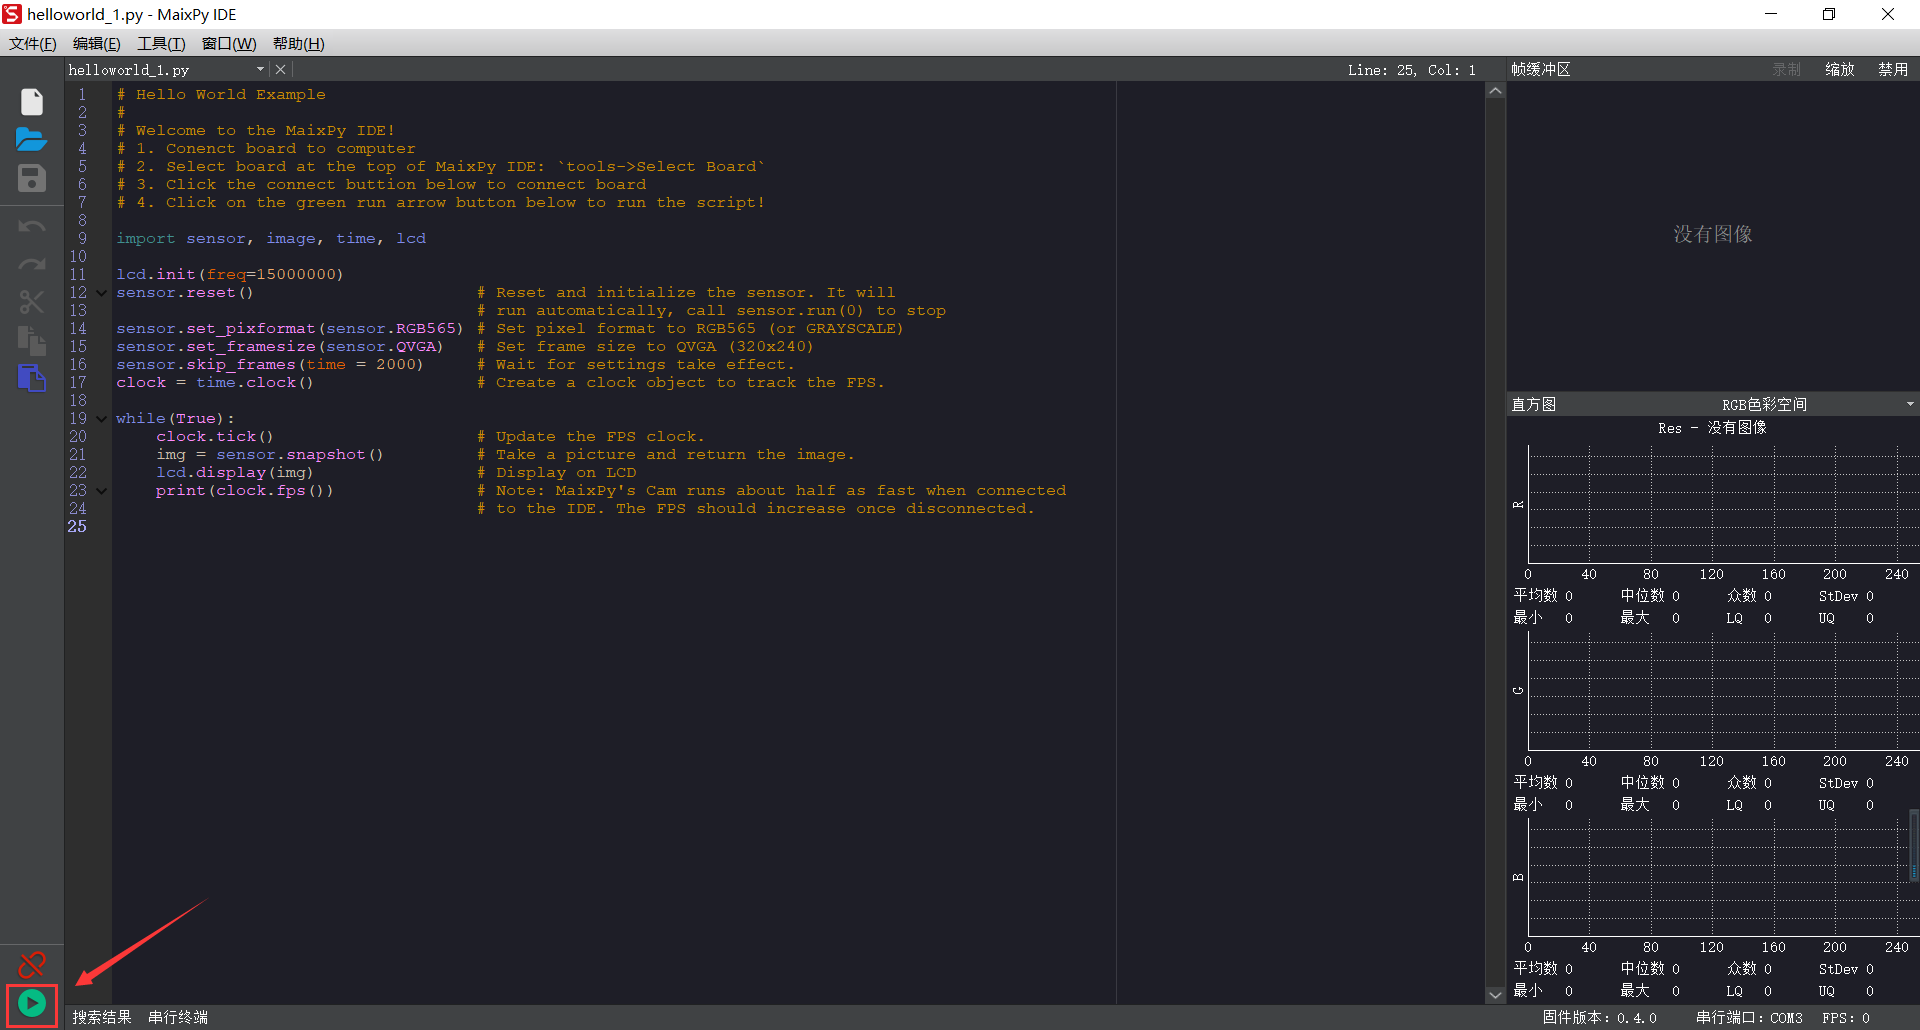Click the Line: 25, Col: 1 indicator

1411,70
